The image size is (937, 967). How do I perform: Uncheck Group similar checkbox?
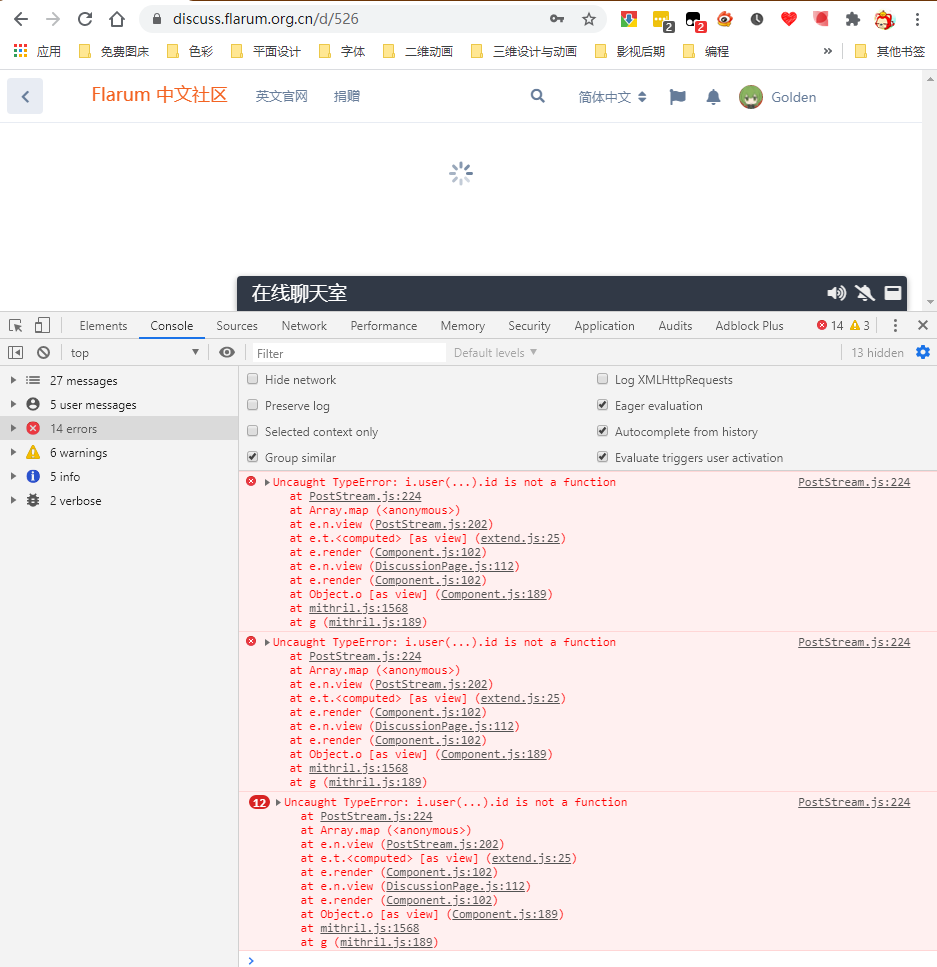(252, 456)
